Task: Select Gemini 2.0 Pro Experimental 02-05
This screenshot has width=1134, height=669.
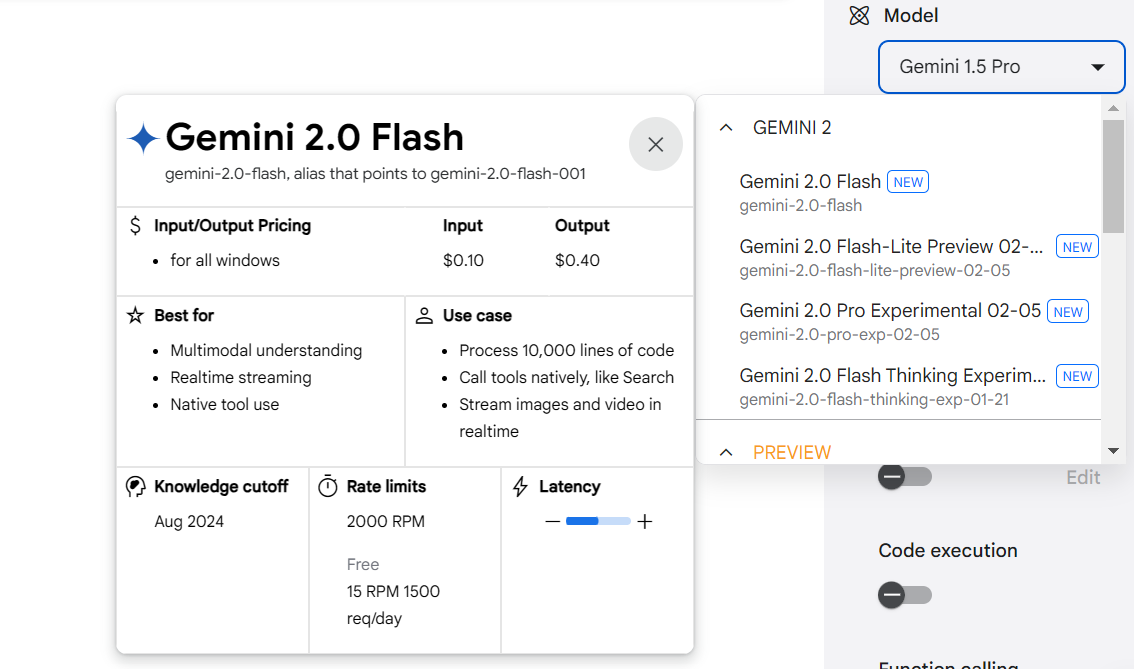Action: [x=889, y=311]
